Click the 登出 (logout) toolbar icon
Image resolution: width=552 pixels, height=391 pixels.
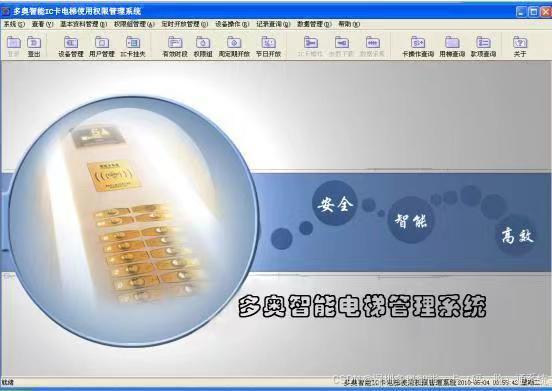pos(34,46)
